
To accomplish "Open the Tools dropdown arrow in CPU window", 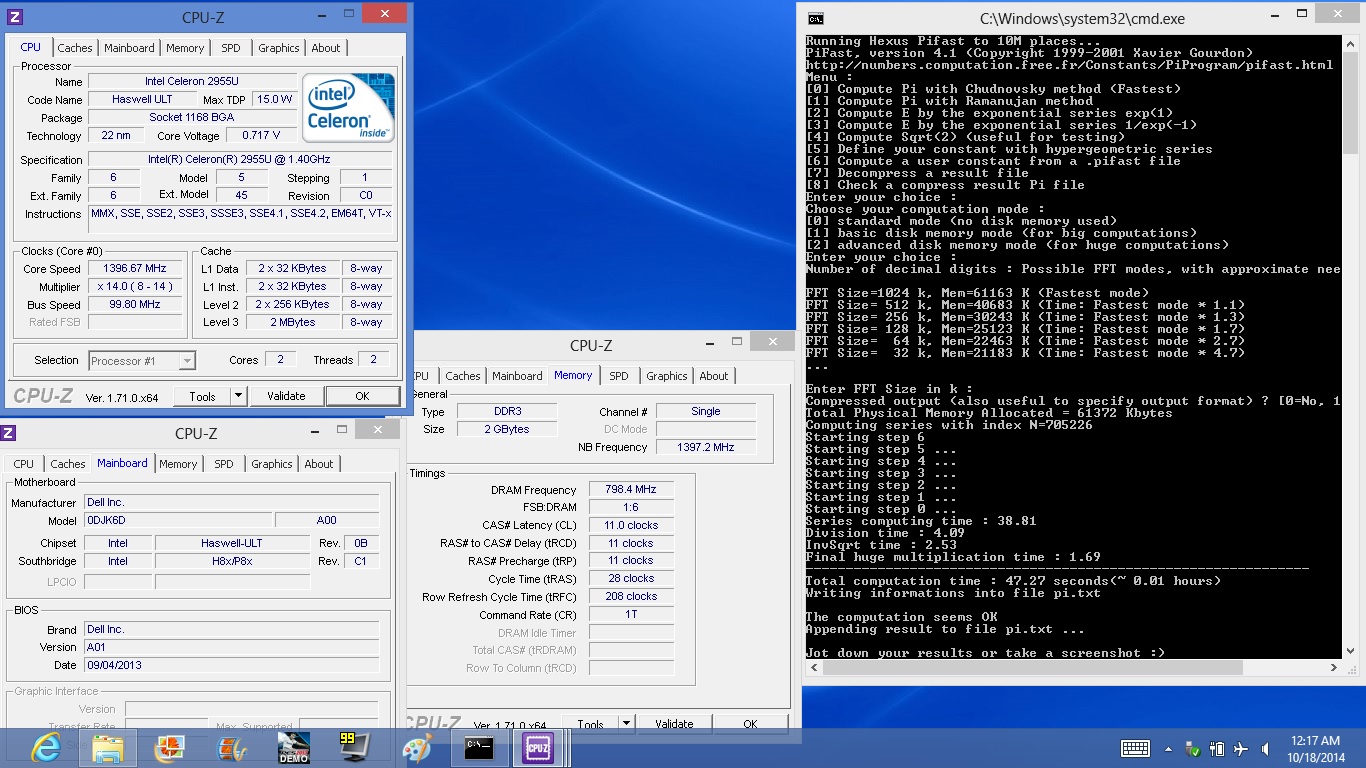I will [238, 396].
